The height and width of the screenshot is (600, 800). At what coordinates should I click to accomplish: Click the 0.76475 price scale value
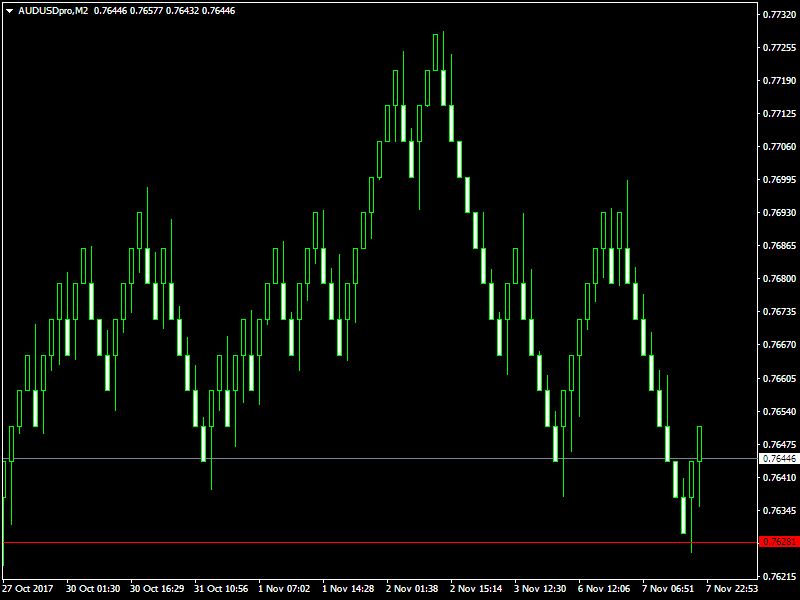(779, 445)
